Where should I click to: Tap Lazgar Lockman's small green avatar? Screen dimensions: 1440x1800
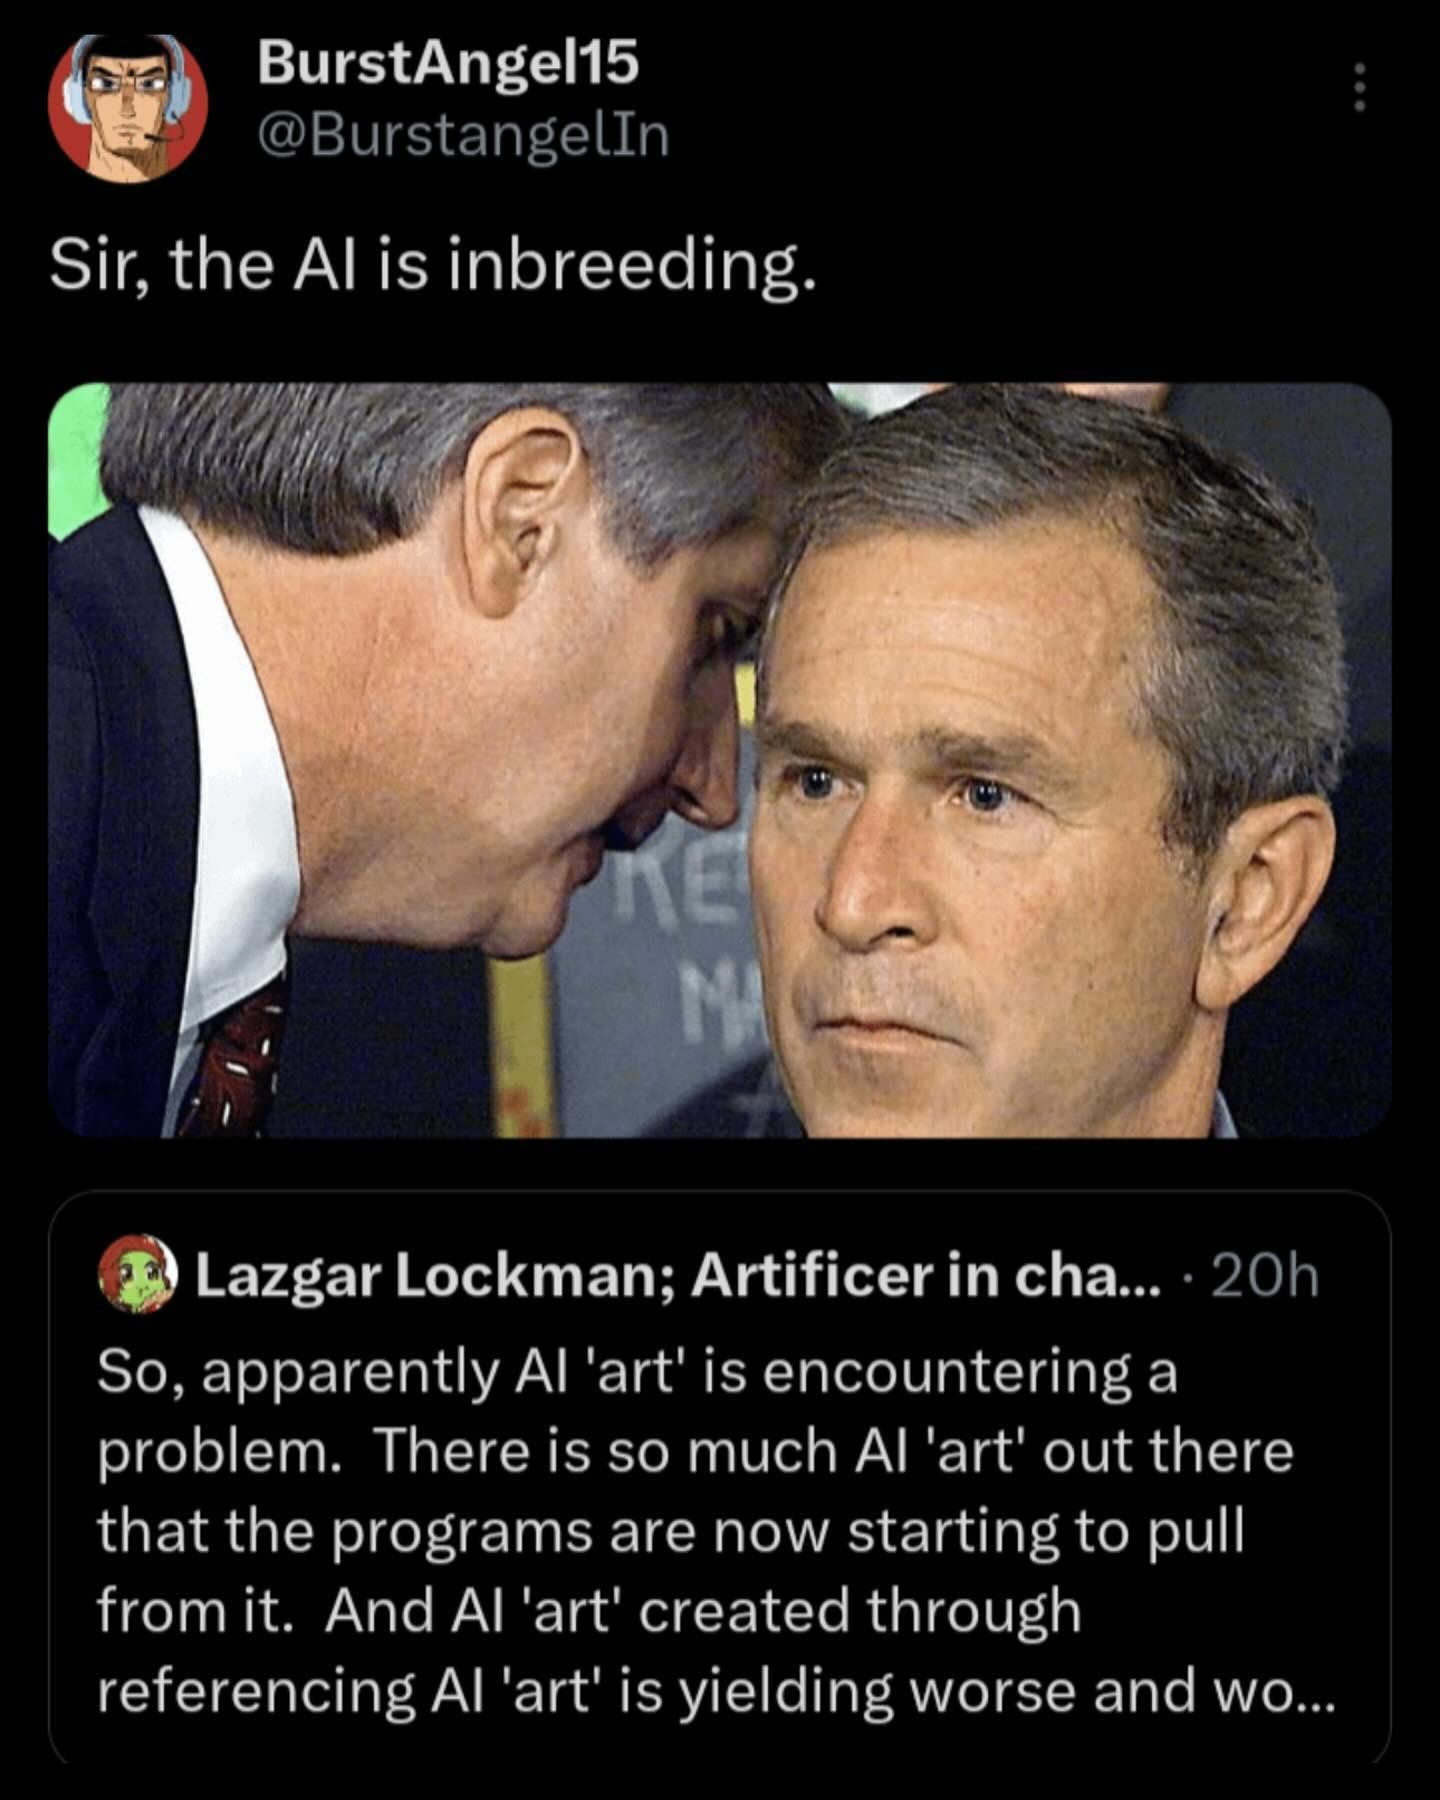[138, 1274]
